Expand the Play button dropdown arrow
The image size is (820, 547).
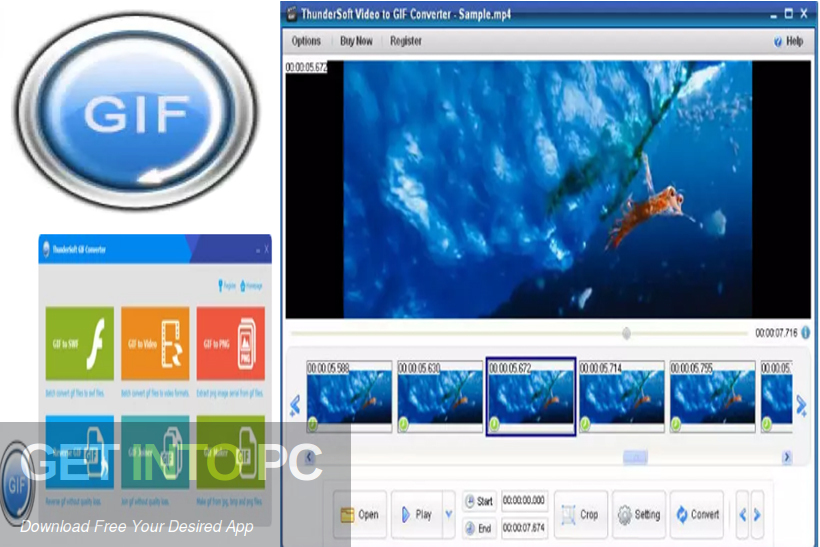coord(449,515)
